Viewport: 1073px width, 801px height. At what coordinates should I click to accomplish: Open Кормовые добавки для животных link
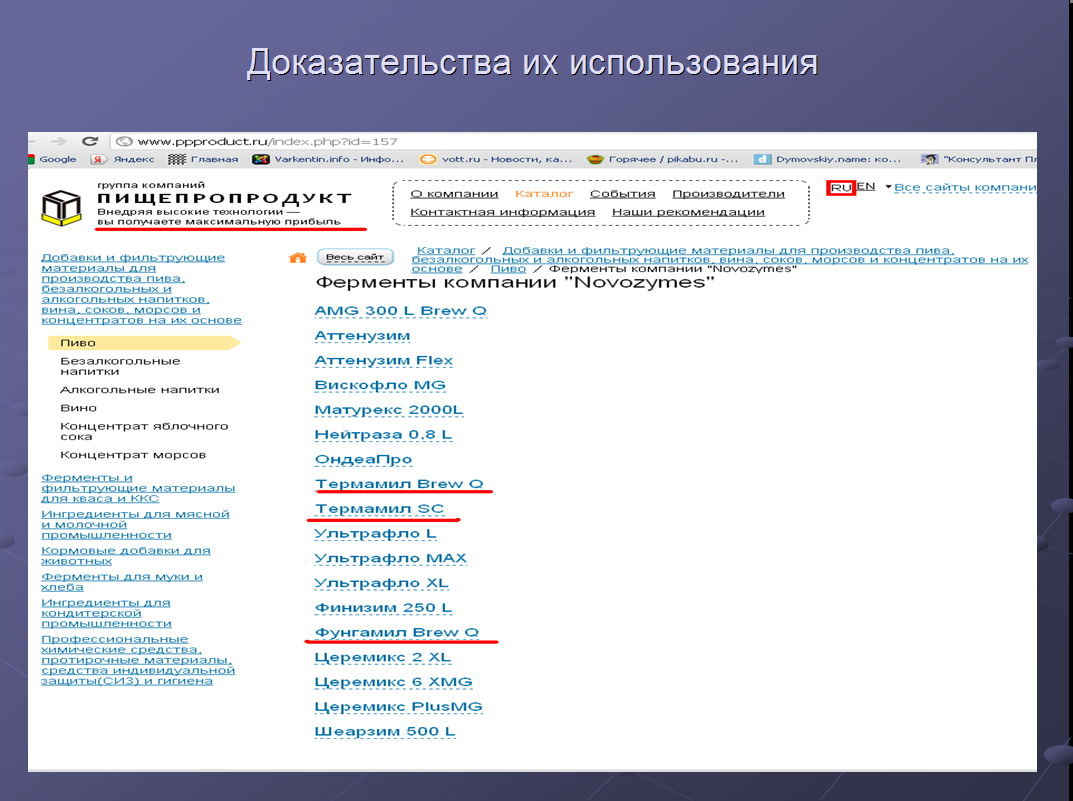[x=126, y=555]
